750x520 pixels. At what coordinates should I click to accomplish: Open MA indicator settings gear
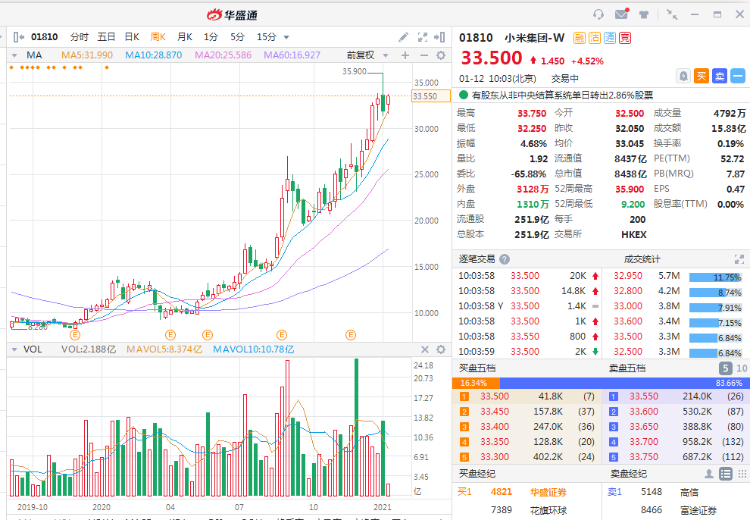[441, 55]
